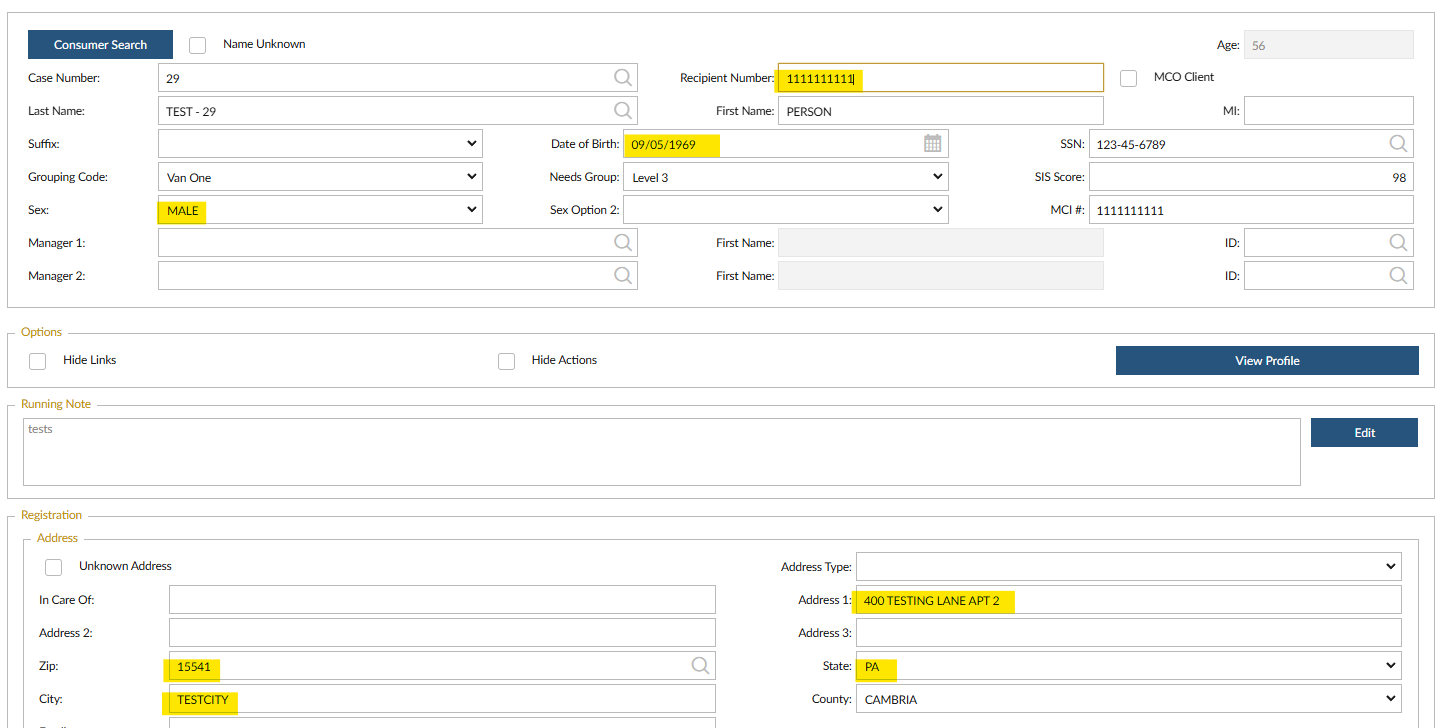Click the Manager 1 search magnifier icon

tap(622, 243)
